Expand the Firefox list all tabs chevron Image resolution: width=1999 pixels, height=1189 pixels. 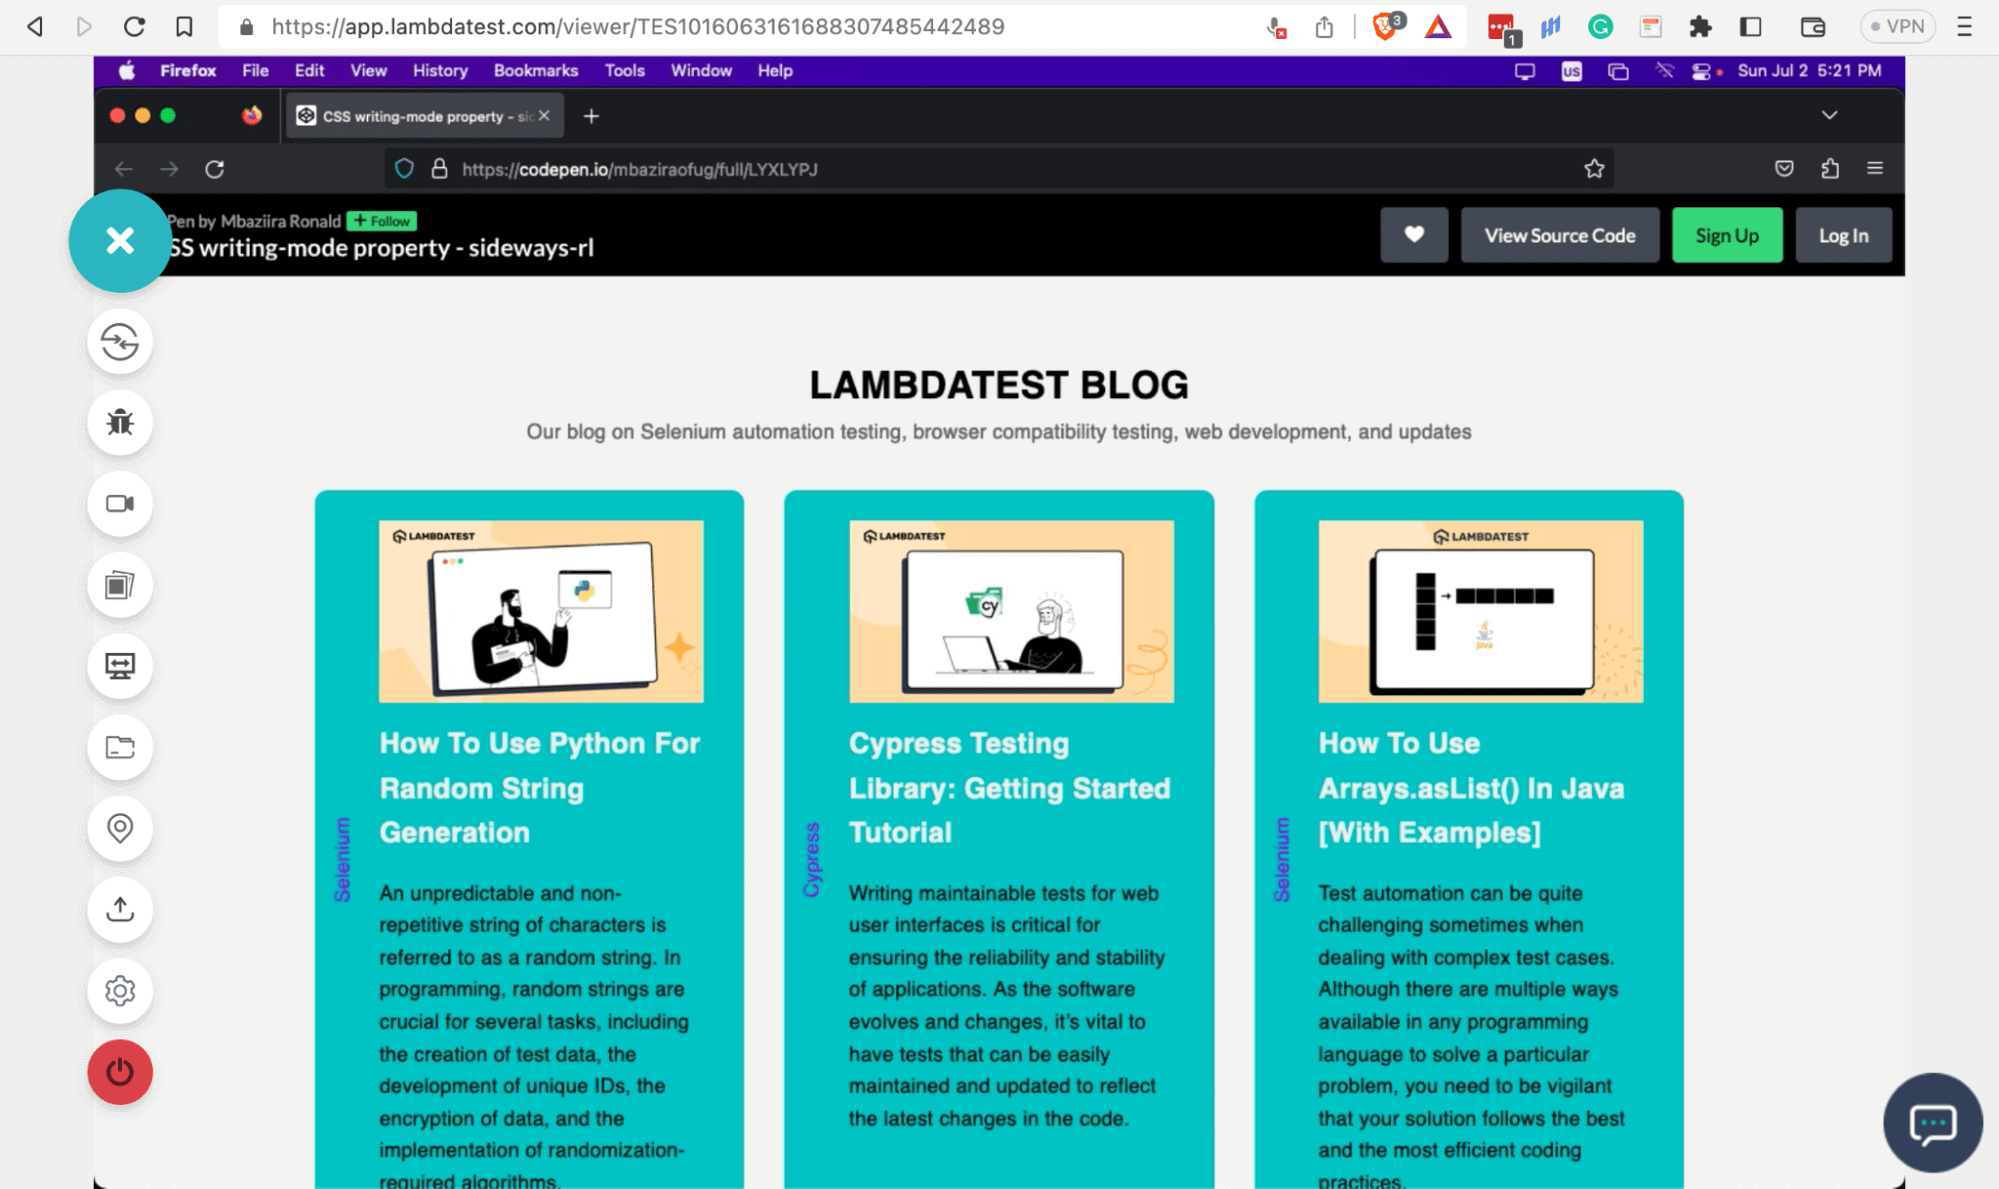point(1829,115)
